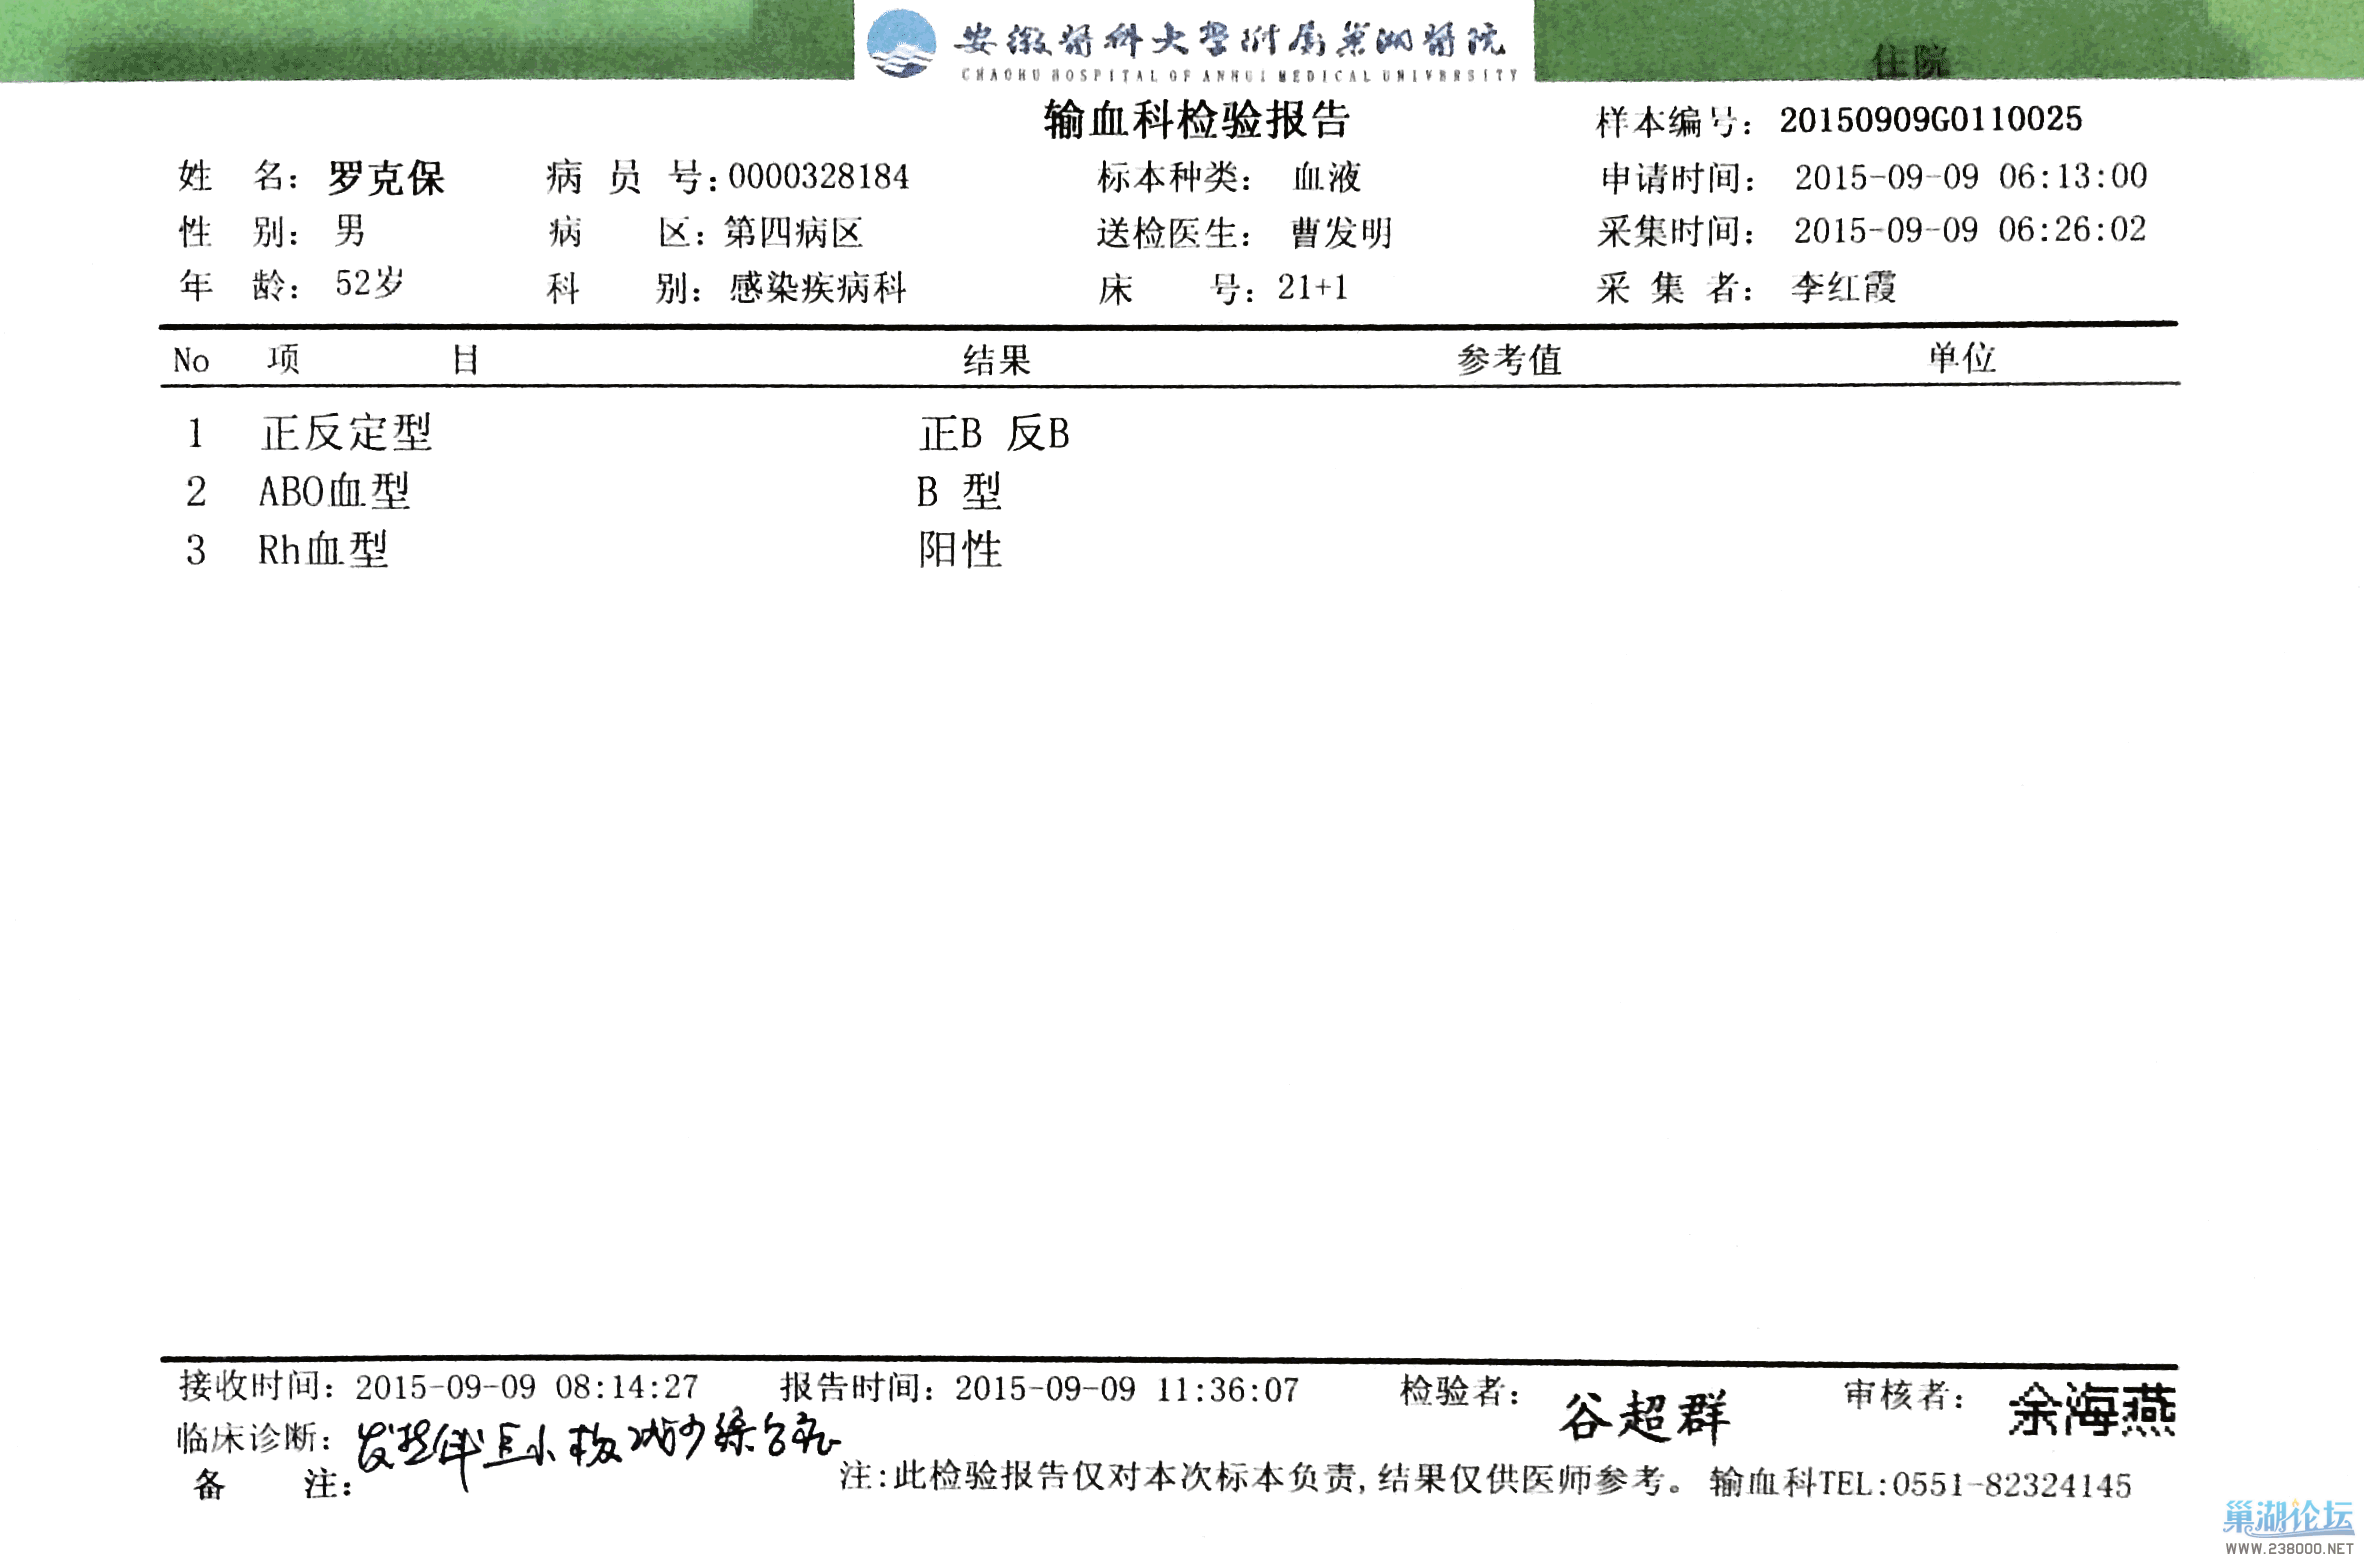Click gender value 男
The height and width of the screenshot is (1565, 2364).
tap(350, 231)
